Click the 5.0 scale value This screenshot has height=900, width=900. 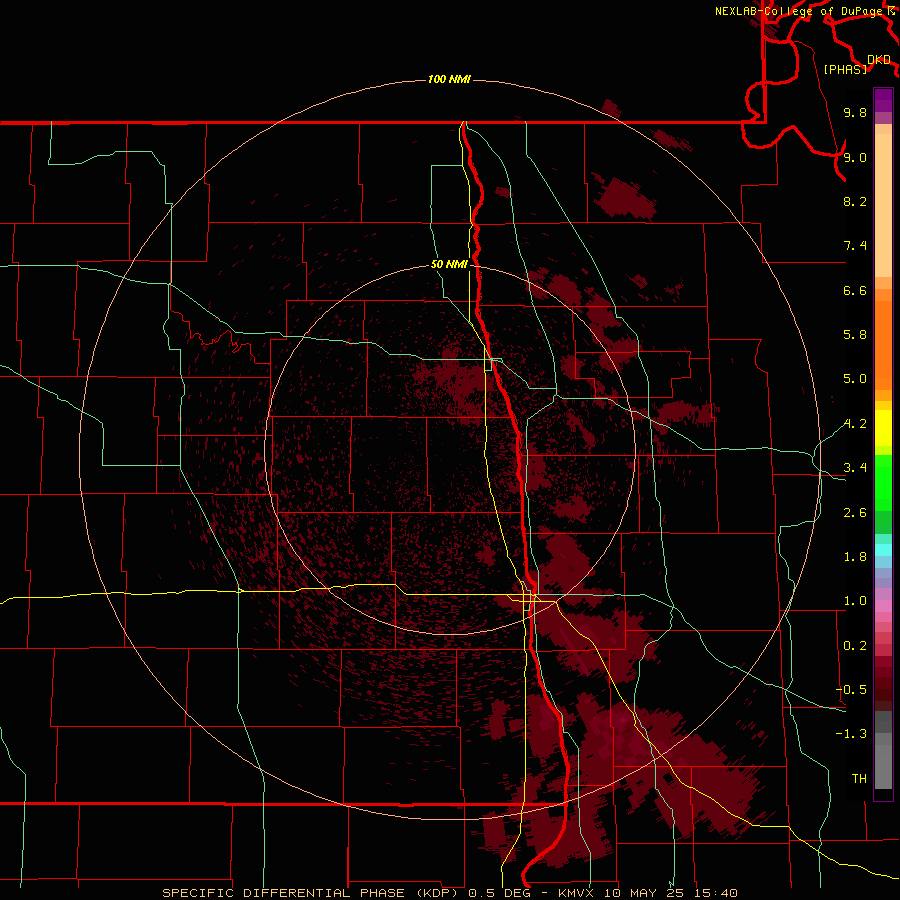(x=855, y=379)
